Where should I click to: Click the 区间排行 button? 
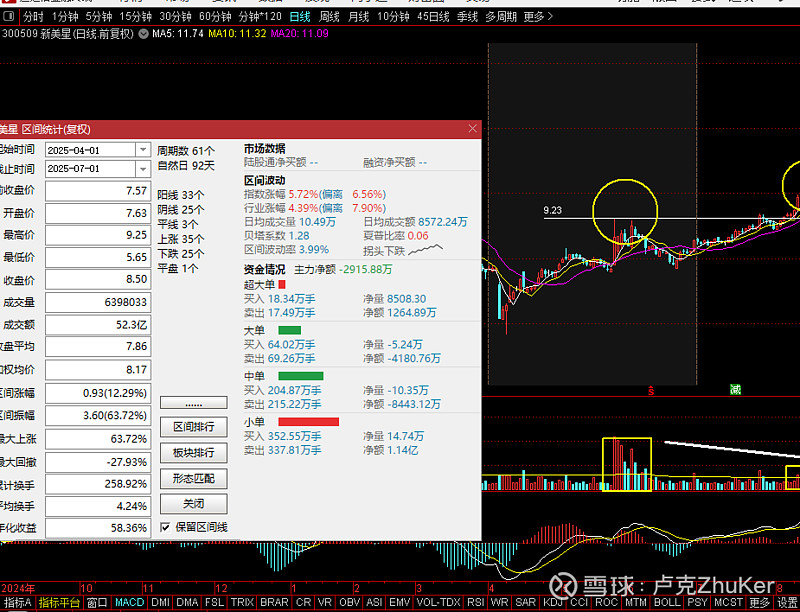click(194, 427)
